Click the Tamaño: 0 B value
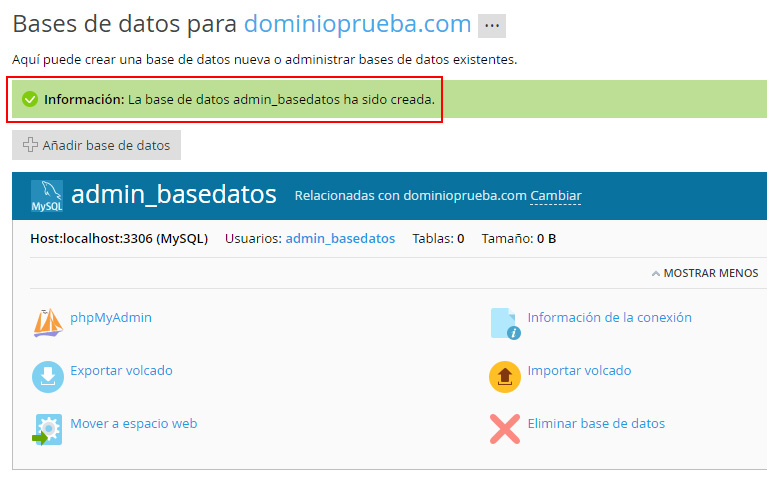This screenshot has height=481, width=767. 519,238
